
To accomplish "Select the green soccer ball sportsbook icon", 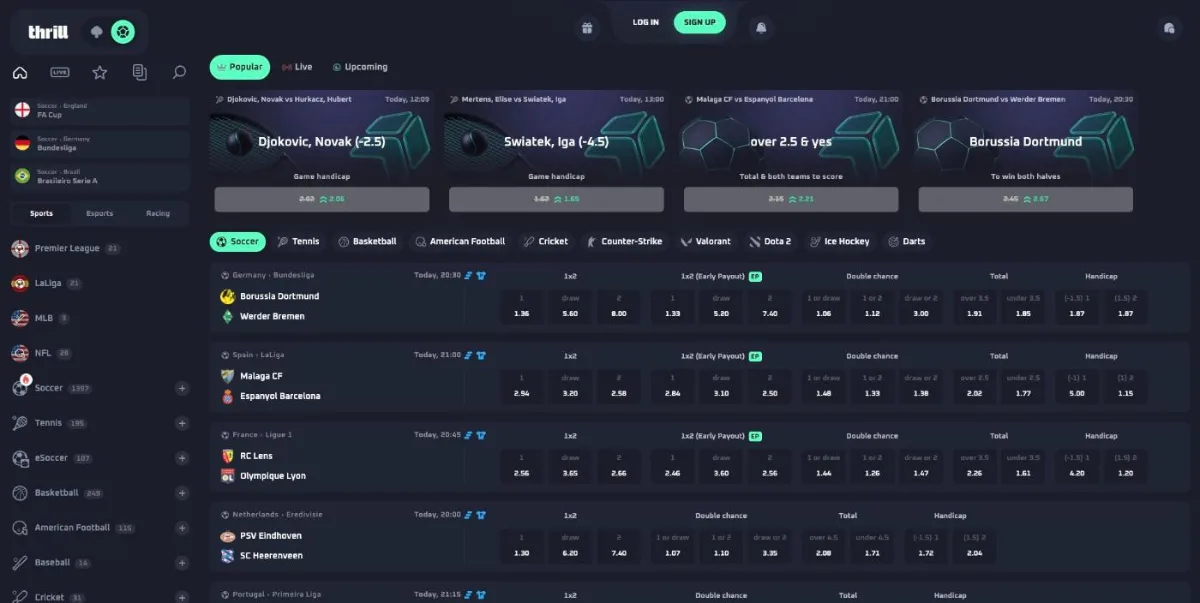I will pos(123,32).
